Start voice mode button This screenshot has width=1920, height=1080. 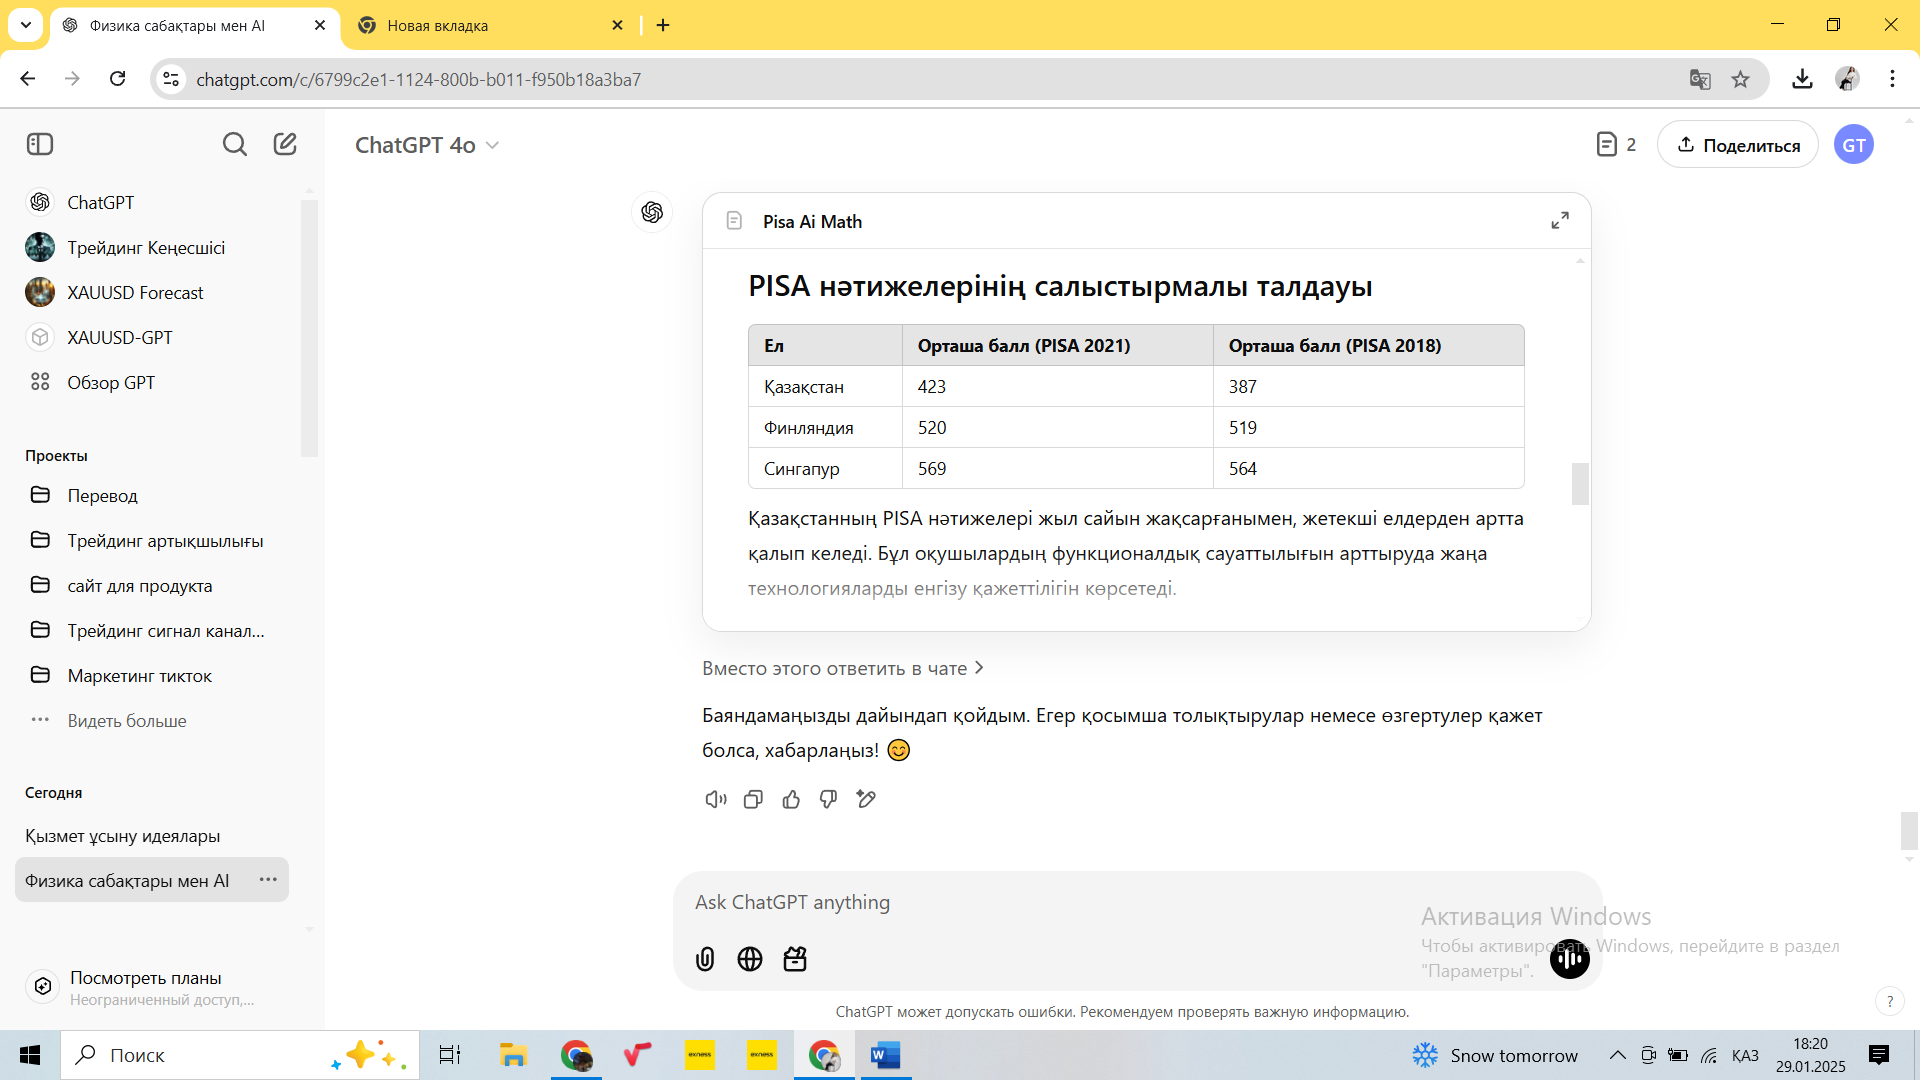pyautogui.click(x=1569, y=959)
